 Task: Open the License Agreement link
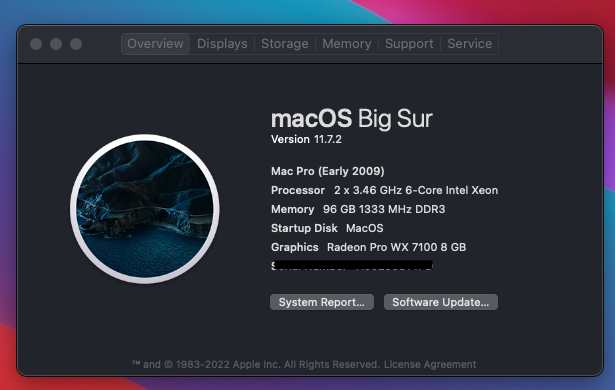430,364
